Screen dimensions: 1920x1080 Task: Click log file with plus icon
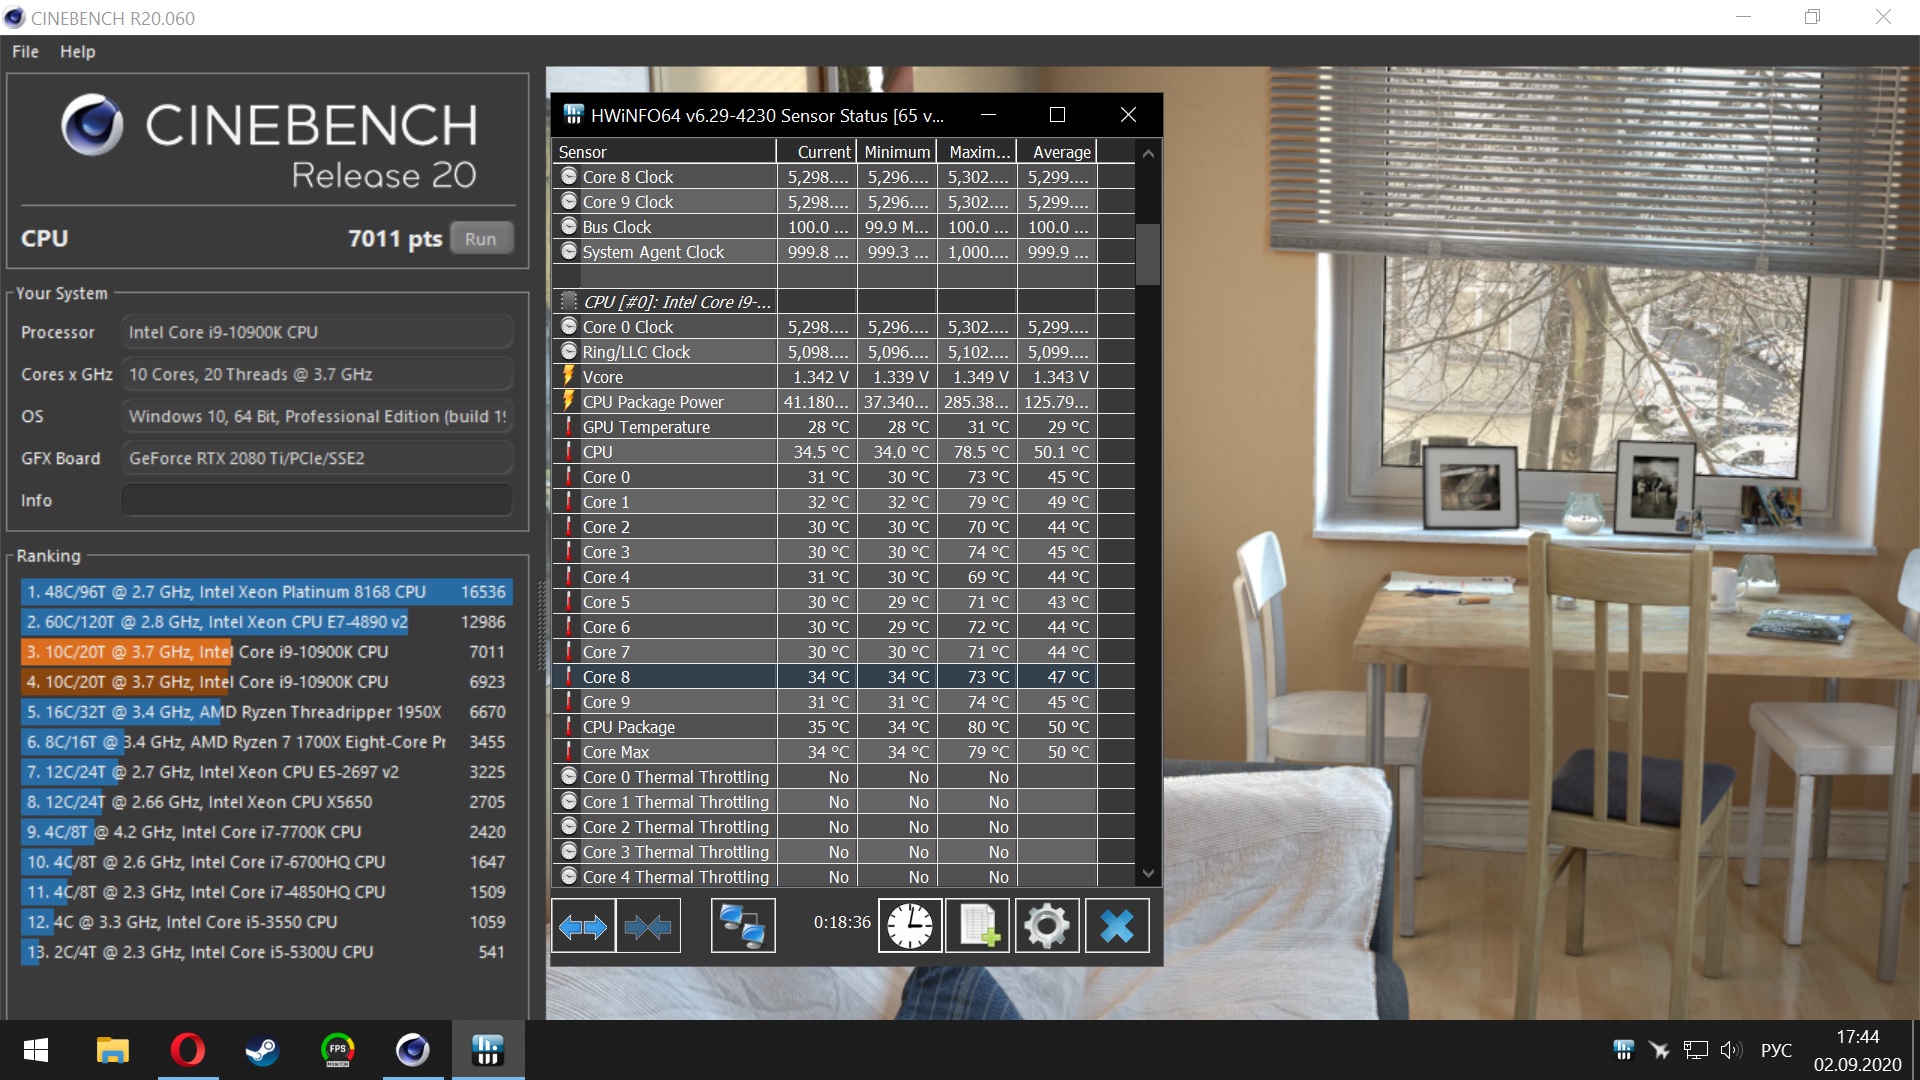tap(977, 926)
